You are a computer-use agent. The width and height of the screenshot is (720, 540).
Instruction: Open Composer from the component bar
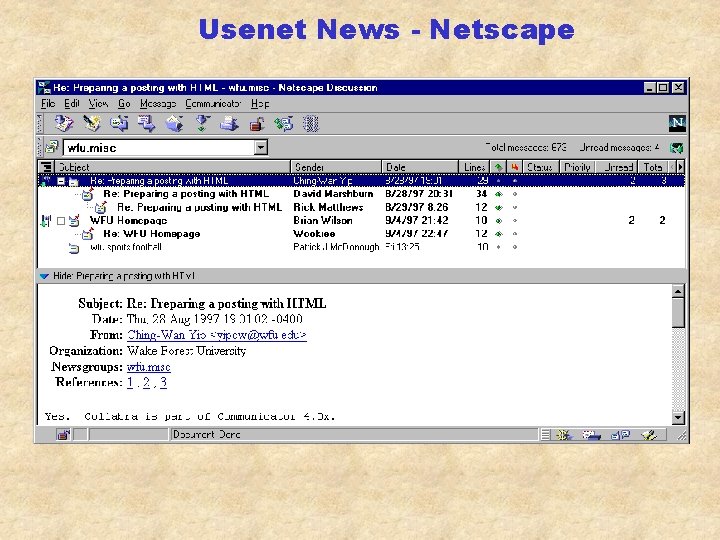649,434
